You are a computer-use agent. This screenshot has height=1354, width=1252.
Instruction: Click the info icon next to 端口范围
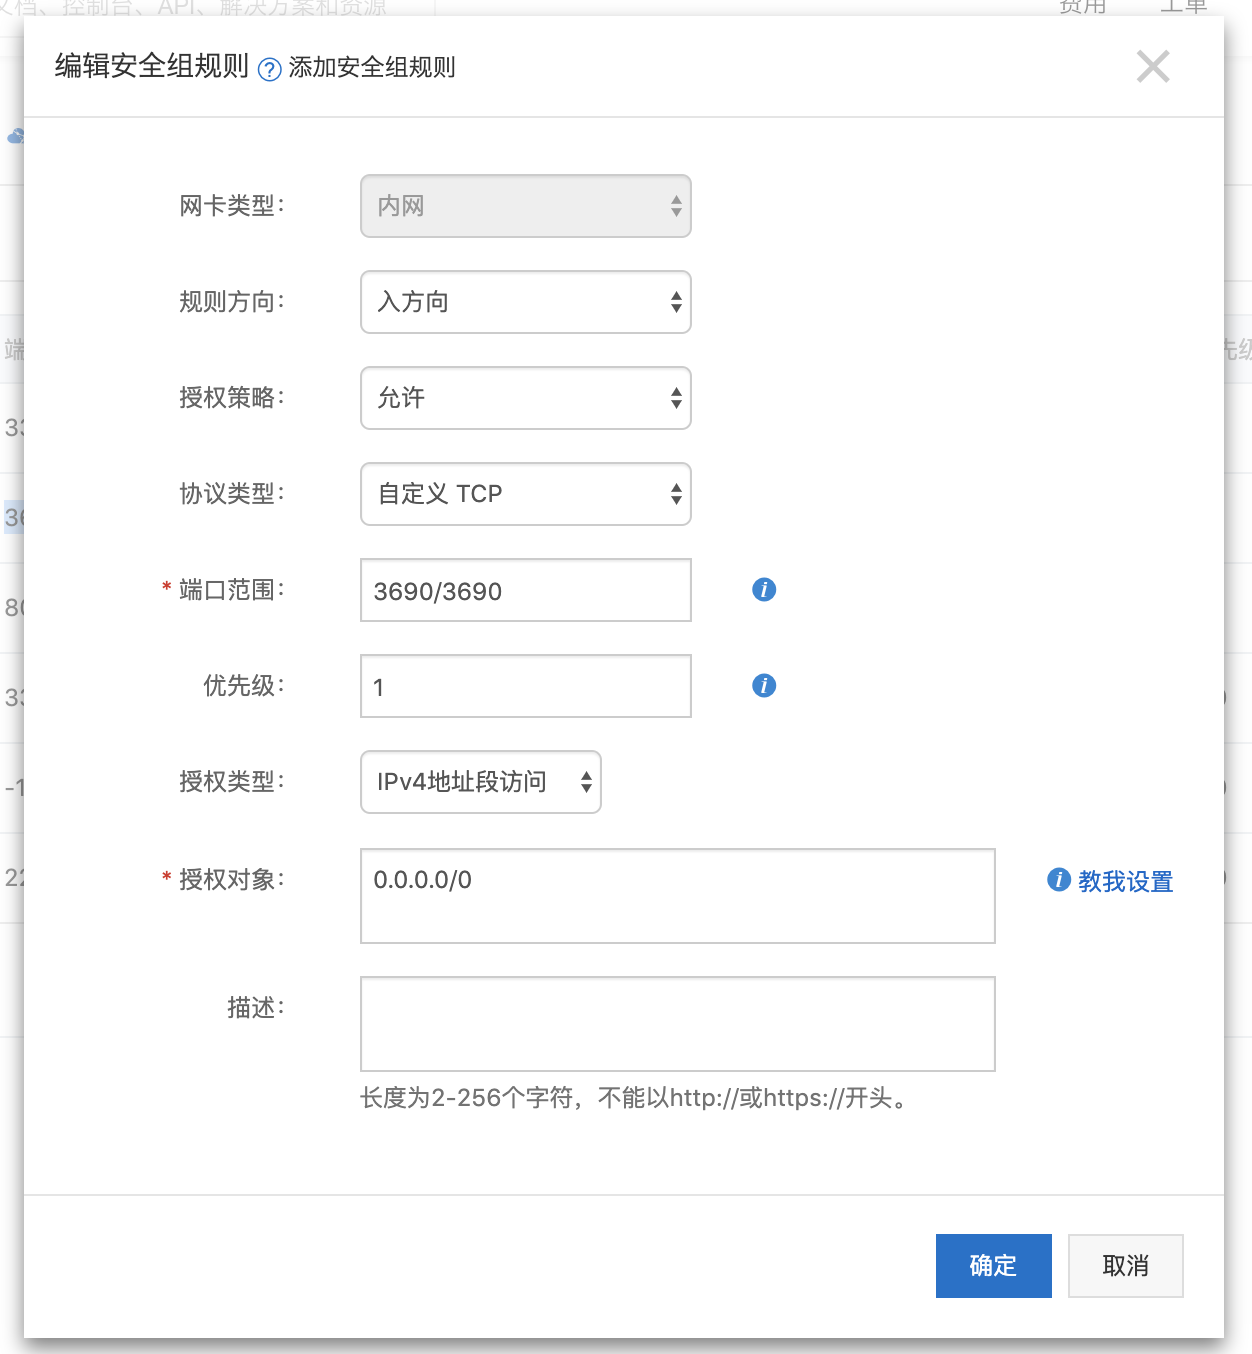point(763,590)
